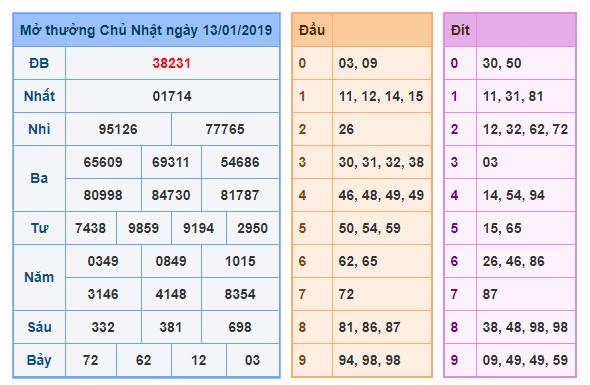Click Bảy prize number 12
The height and width of the screenshot is (385, 590).
[198, 361]
